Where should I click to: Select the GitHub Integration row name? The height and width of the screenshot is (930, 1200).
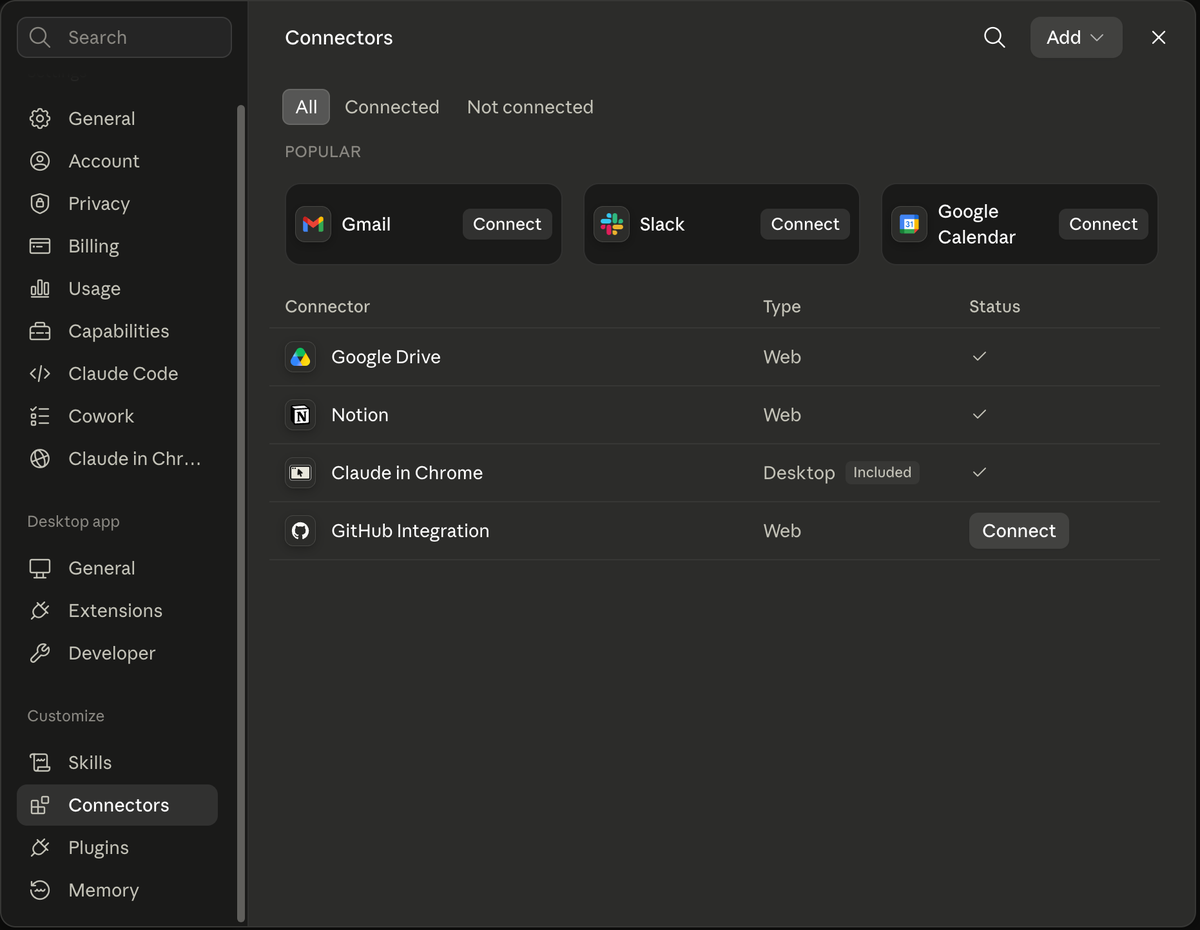(410, 531)
